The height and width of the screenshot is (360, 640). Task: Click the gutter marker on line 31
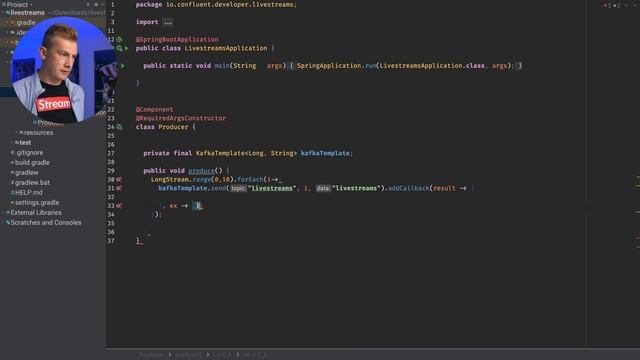click(119, 188)
